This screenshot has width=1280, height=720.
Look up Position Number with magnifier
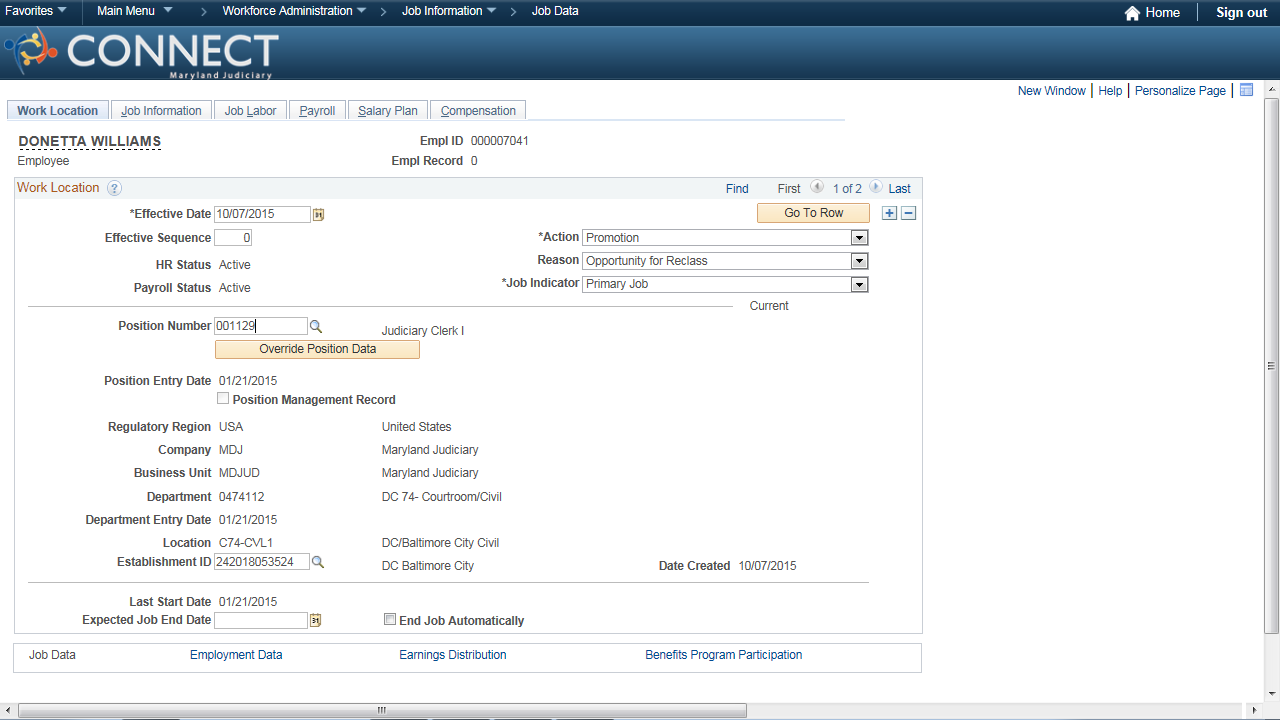coord(316,326)
